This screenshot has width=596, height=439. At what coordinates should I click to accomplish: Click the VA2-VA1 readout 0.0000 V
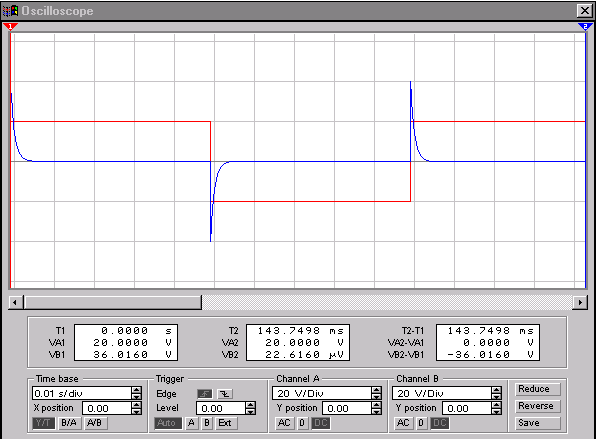(498, 343)
